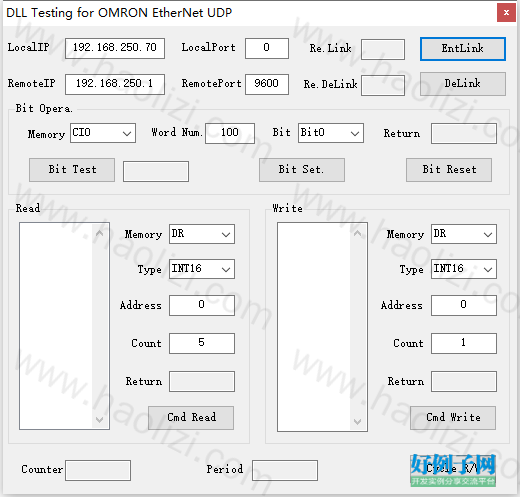Open the Read Type INT16 dropdown

click(x=202, y=269)
